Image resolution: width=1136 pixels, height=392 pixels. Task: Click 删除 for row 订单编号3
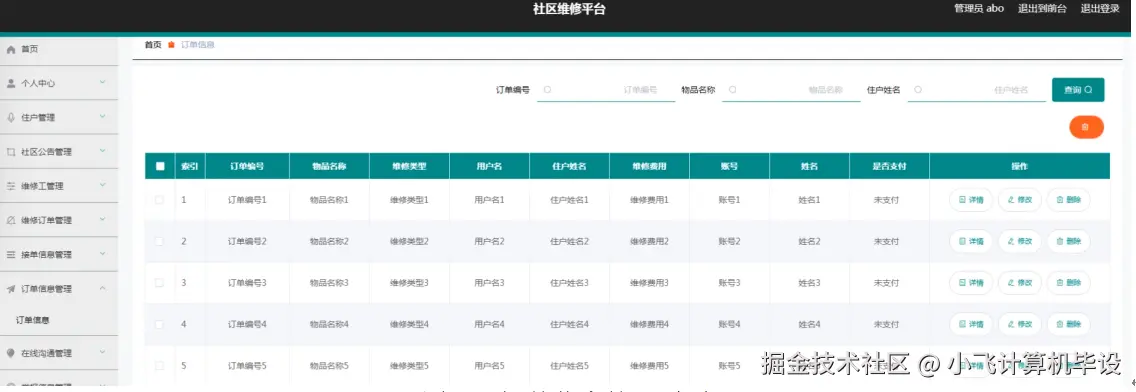(1068, 283)
